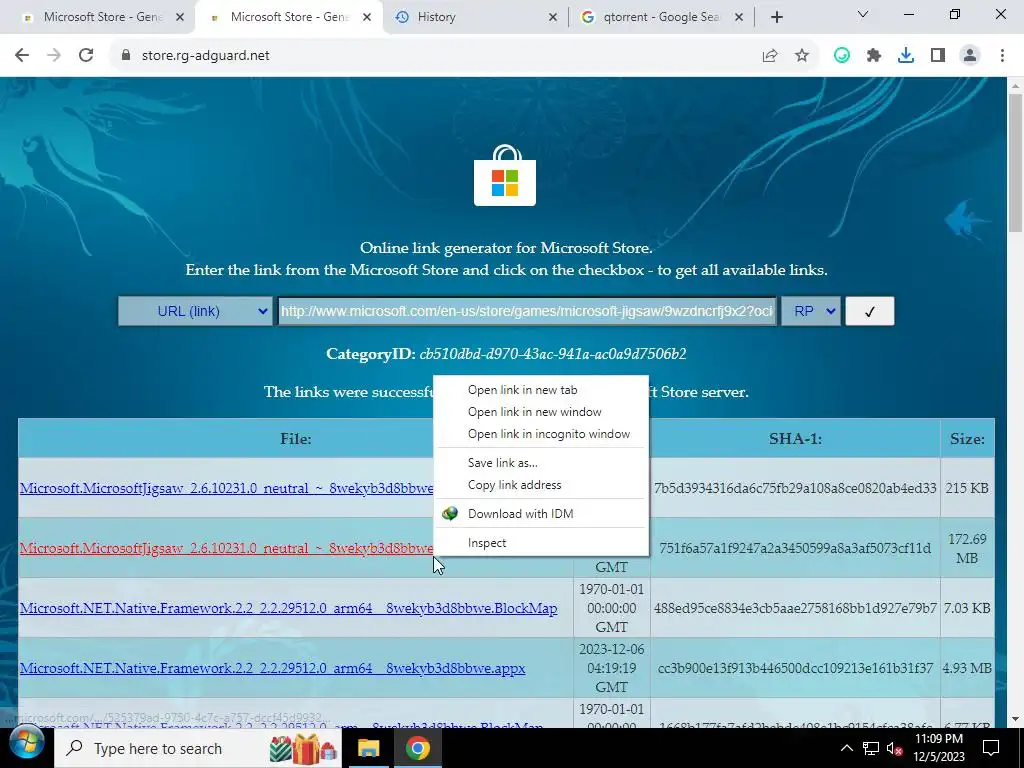
Task: Open the NET.Native.Framework arm64 appx link
Action: pyautogui.click(x=272, y=669)
